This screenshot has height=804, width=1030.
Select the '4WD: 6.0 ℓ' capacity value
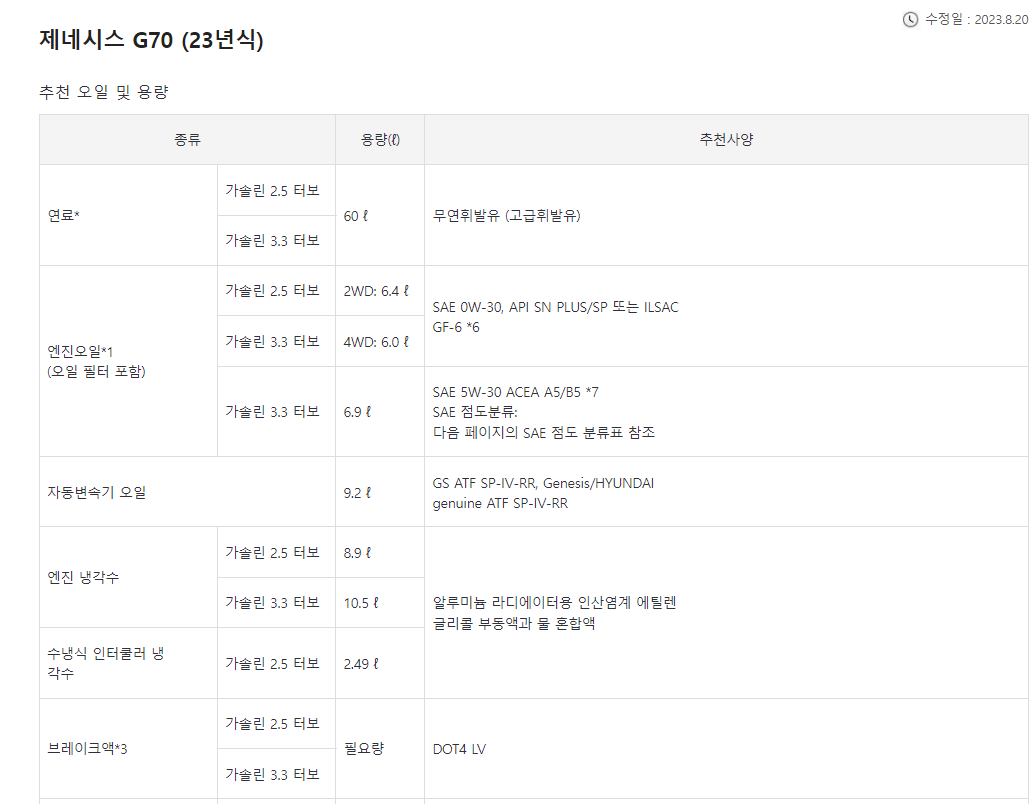(376, 342)
